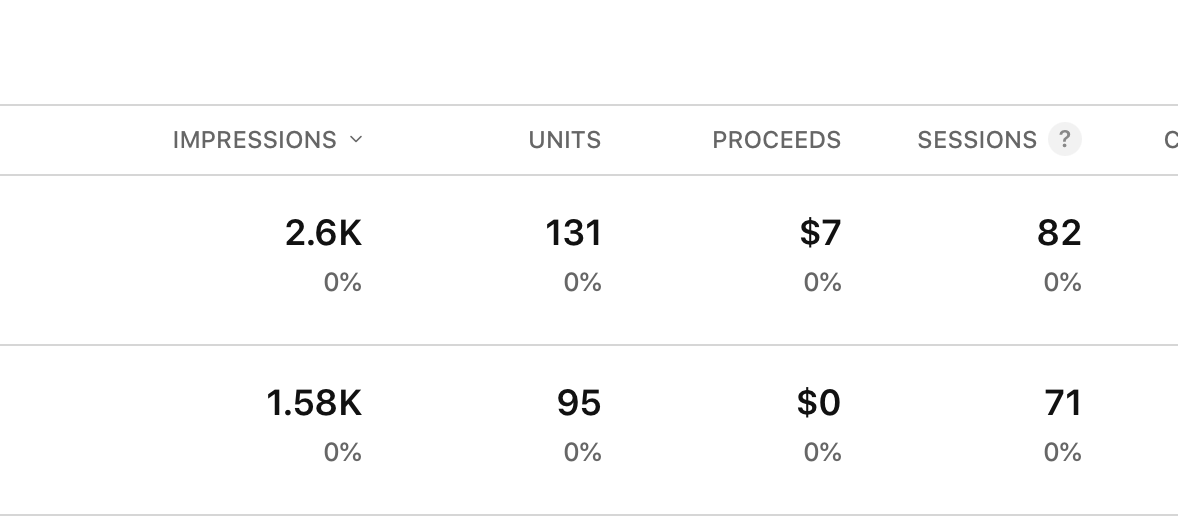Select the 131 units value
The height and width of the screenshot is (530, 1178).
click(573, 233)
